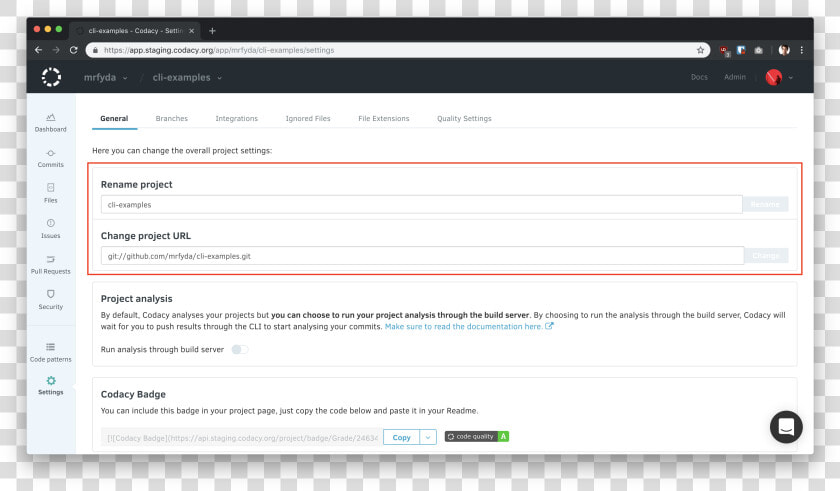
Task: Toggle Run analysis through build server
Action: (240, 350)
